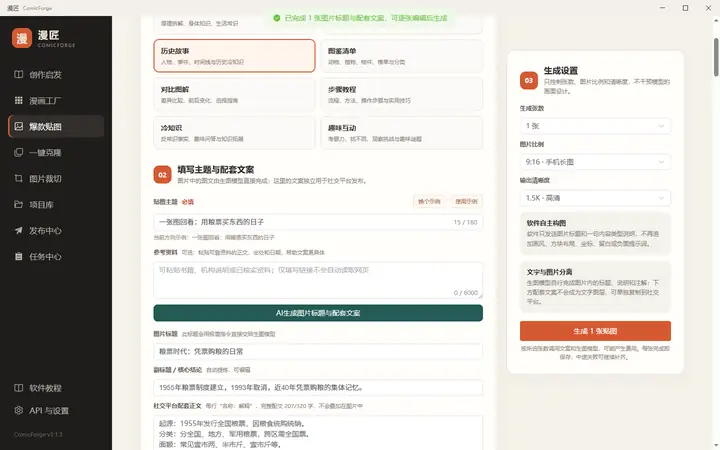Open the 生成张数 dropdown showing 1 张
Screen dimensions: 720x450
595,126
